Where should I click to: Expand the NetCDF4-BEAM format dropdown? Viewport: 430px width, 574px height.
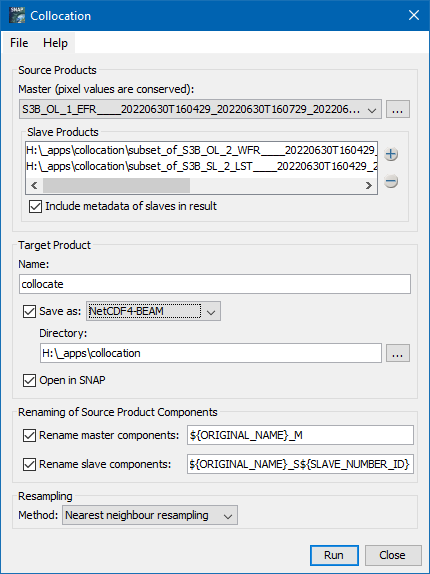click(153, 312)
